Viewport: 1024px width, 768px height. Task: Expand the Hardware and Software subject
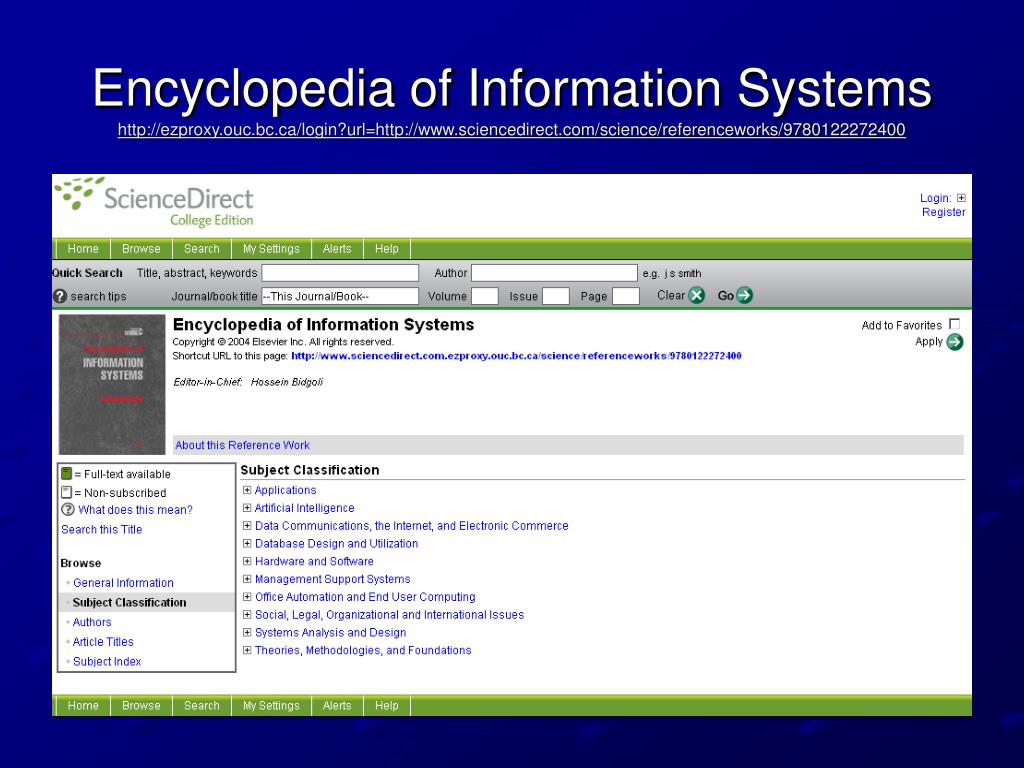pyautogui.click(x=247, y=561)
